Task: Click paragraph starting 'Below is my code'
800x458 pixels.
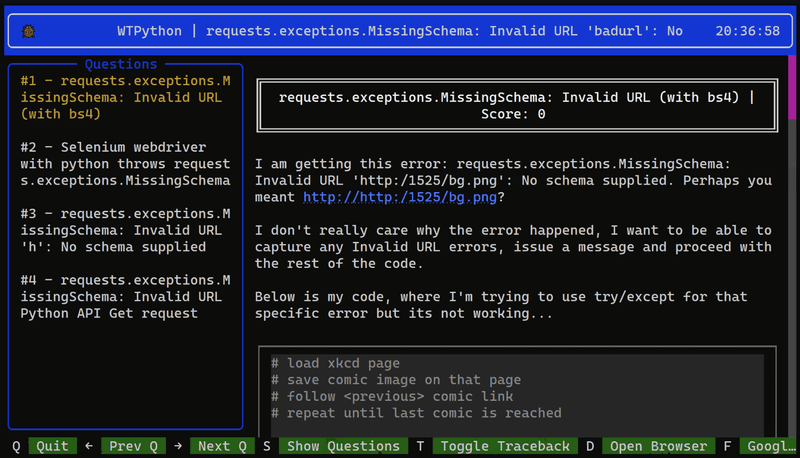Action: coord(501,305)
